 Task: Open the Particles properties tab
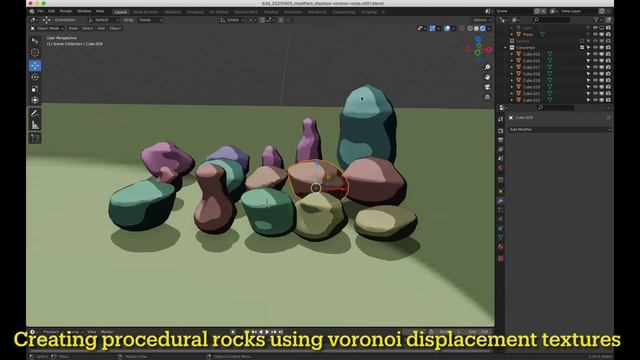(x=501, y=210)
